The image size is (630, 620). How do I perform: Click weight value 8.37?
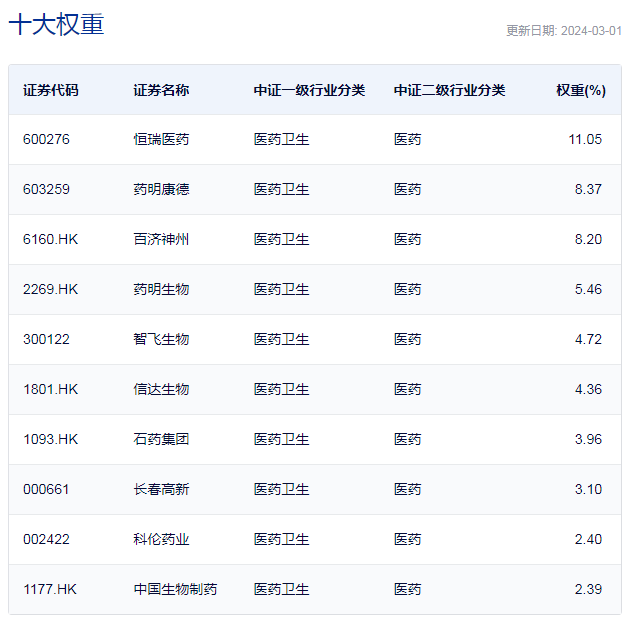tap(588, 189)
